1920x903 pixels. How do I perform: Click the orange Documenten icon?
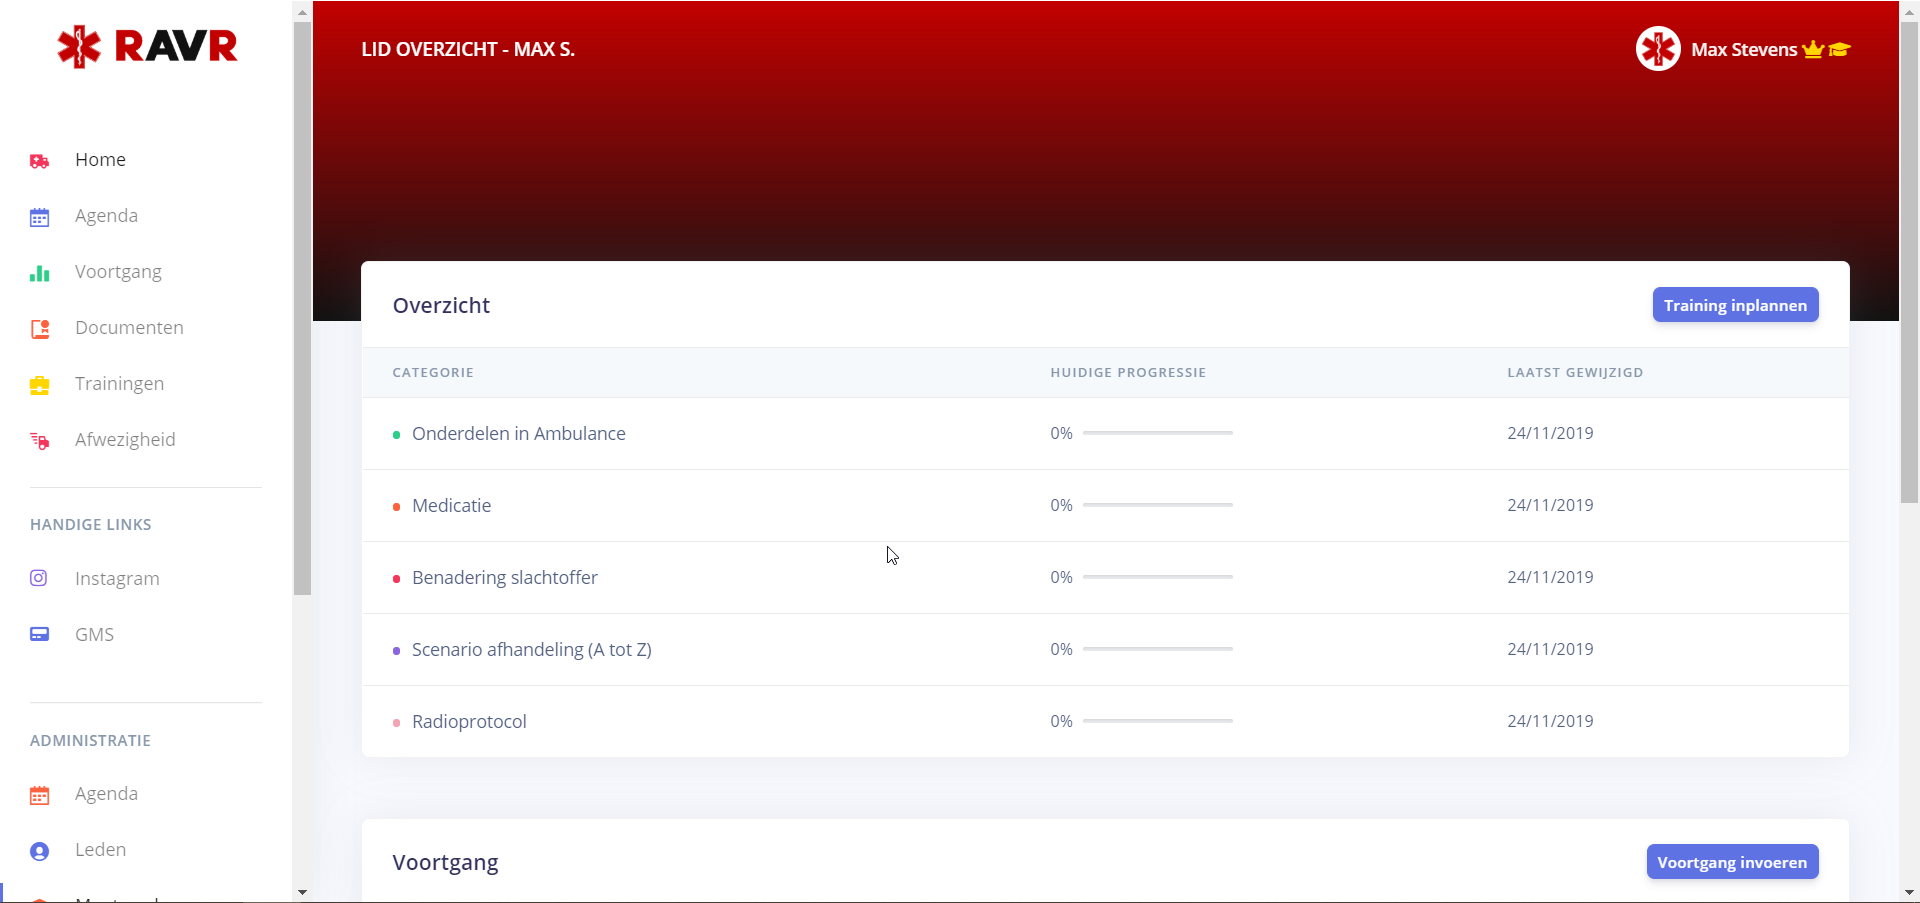40,329
